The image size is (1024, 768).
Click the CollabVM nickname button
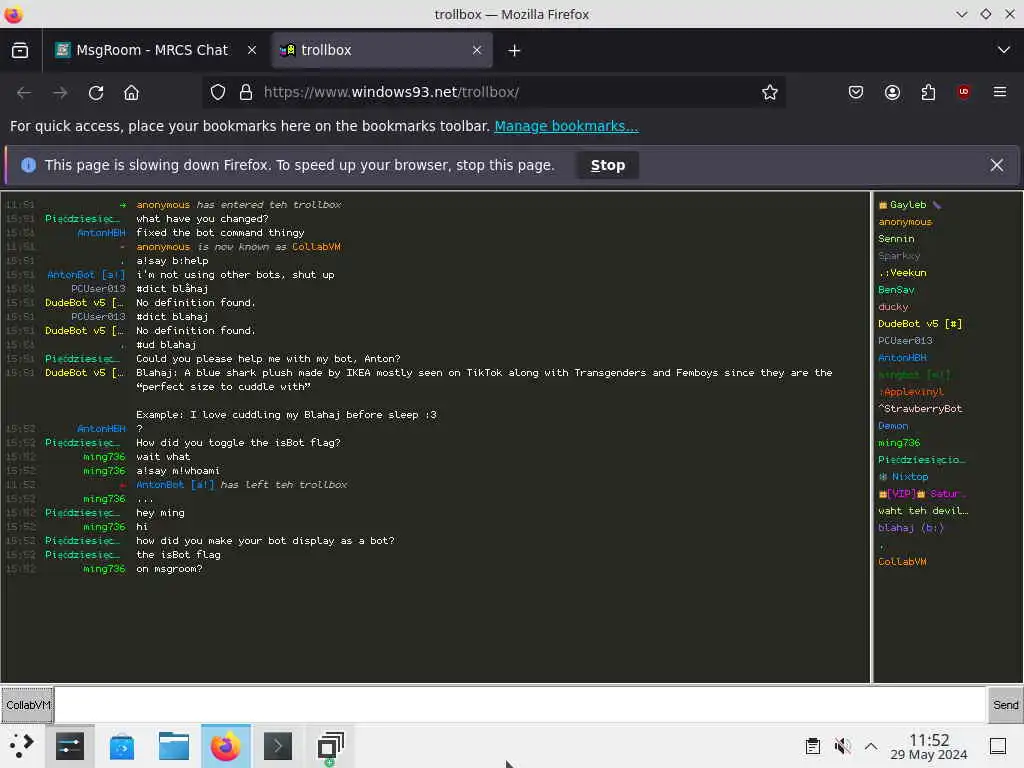point(27,705)
